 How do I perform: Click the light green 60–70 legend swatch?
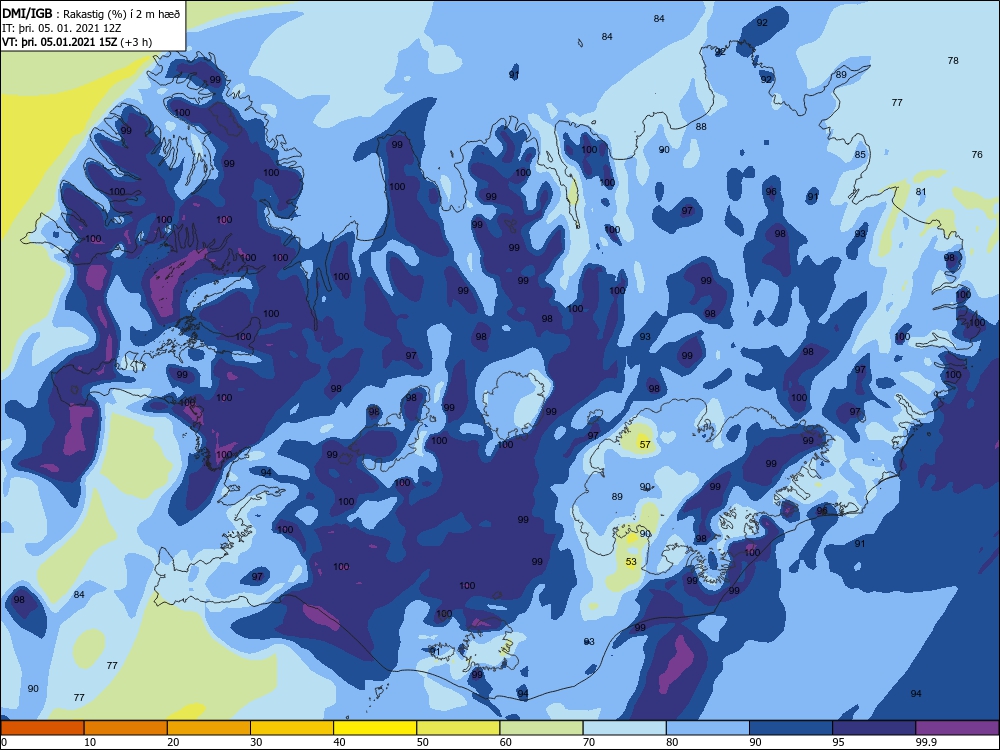tap(541, 728)
